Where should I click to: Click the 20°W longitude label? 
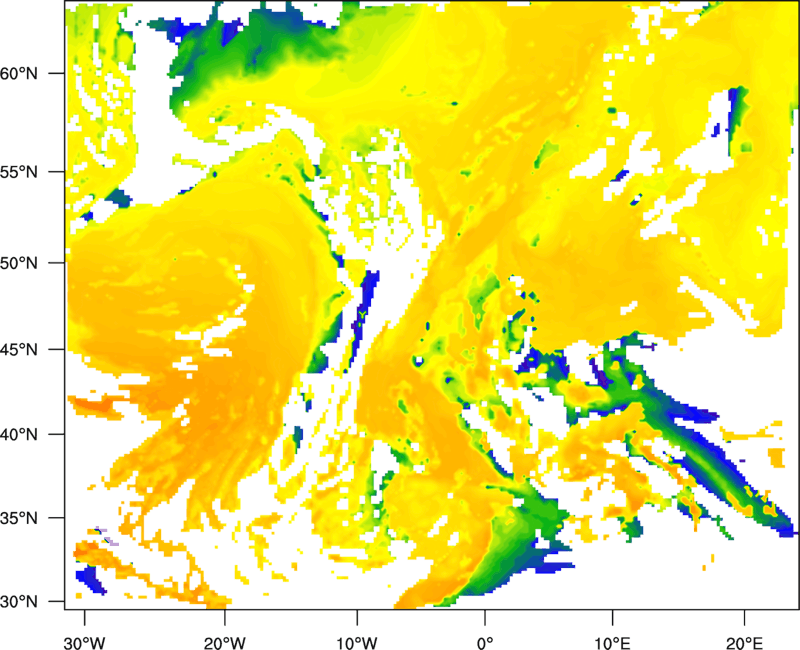[x=224, y=643]
